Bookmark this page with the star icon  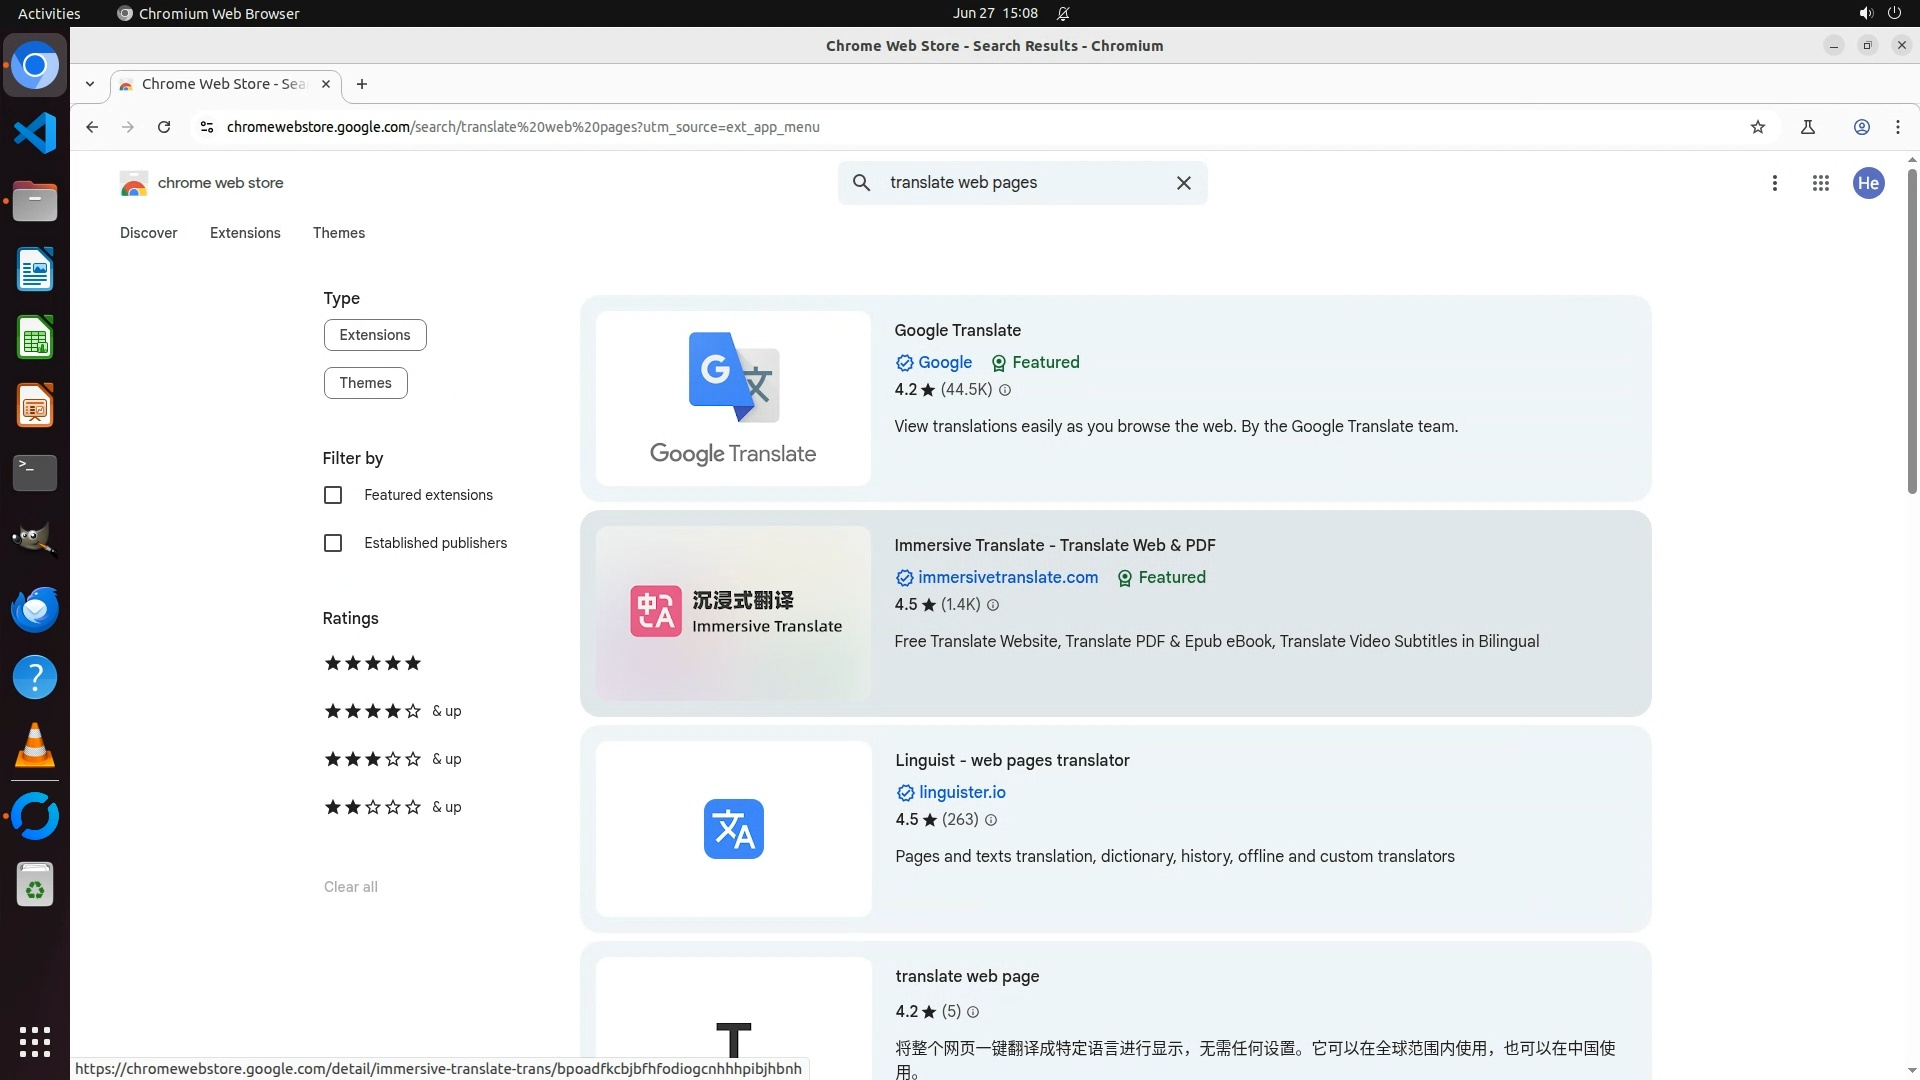click(1758, 127)
